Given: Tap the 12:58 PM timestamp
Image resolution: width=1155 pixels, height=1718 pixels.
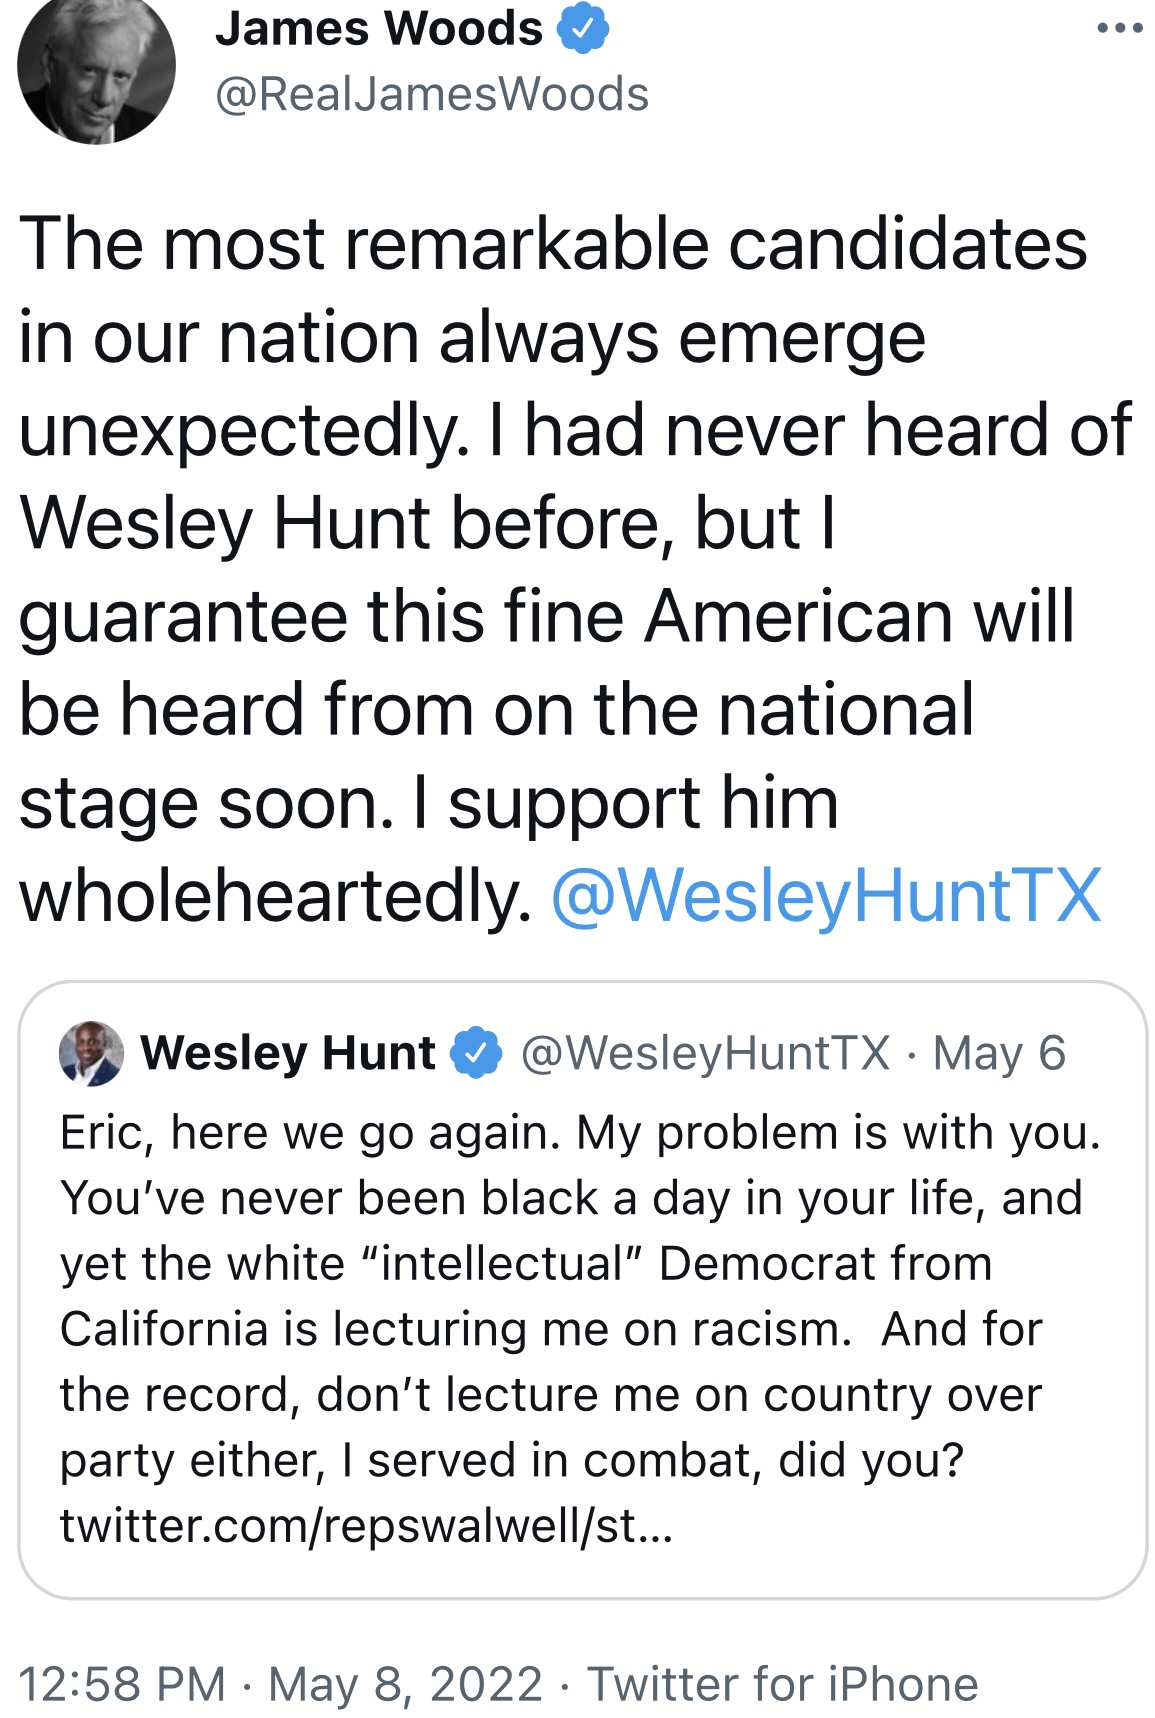Looking at the screenshot, I should (x=122, y=1683).
